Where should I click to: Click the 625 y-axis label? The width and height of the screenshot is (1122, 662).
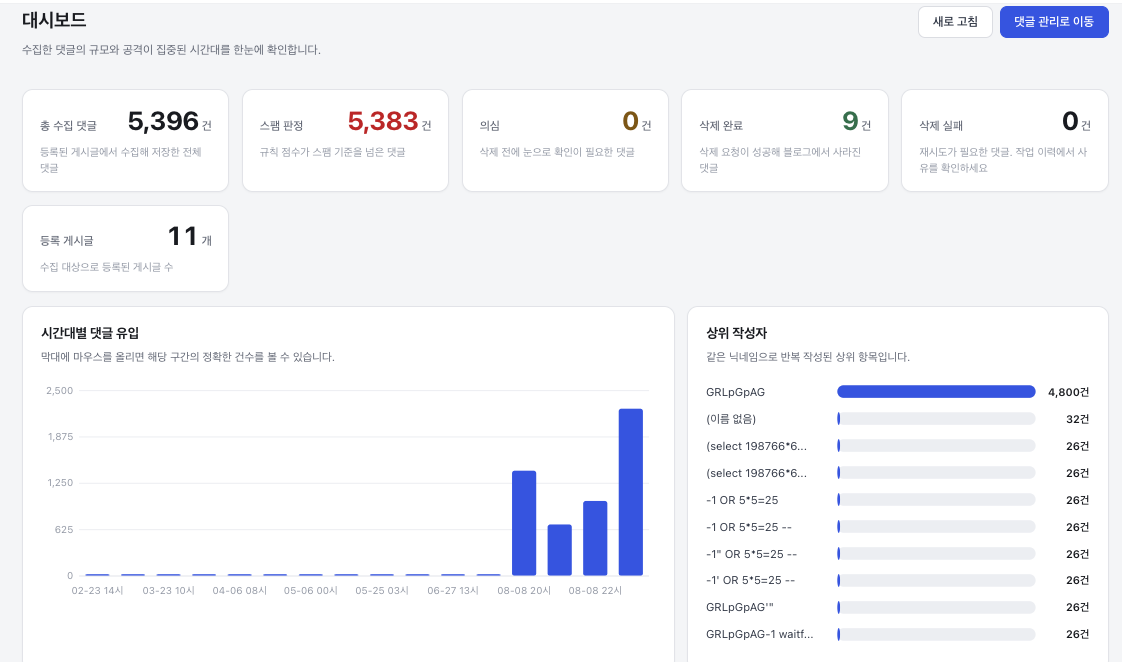tap(64, 530)
